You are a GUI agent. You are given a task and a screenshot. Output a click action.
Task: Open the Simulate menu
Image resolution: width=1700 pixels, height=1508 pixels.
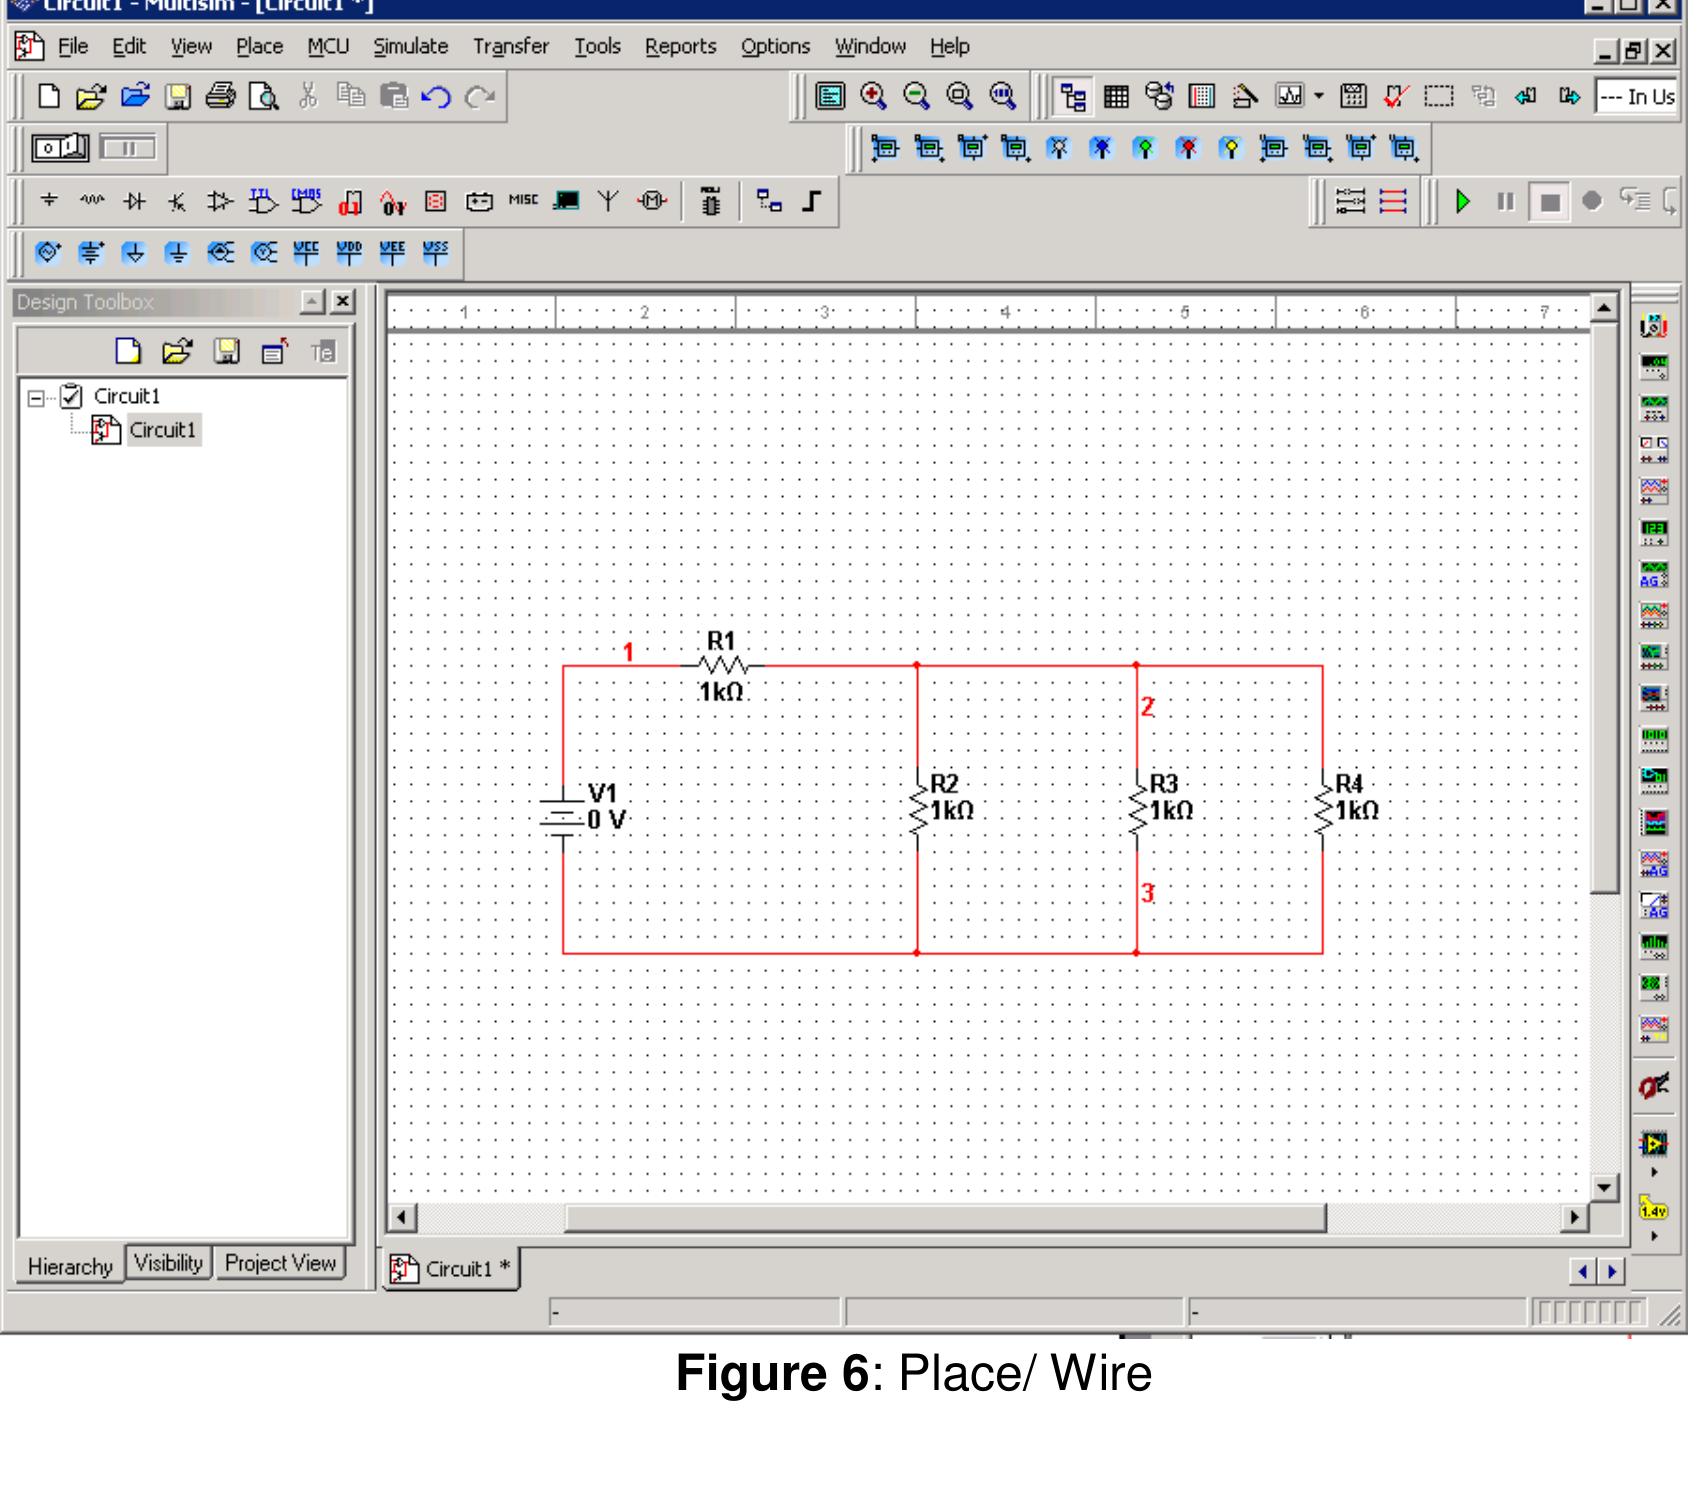point(410,47)
